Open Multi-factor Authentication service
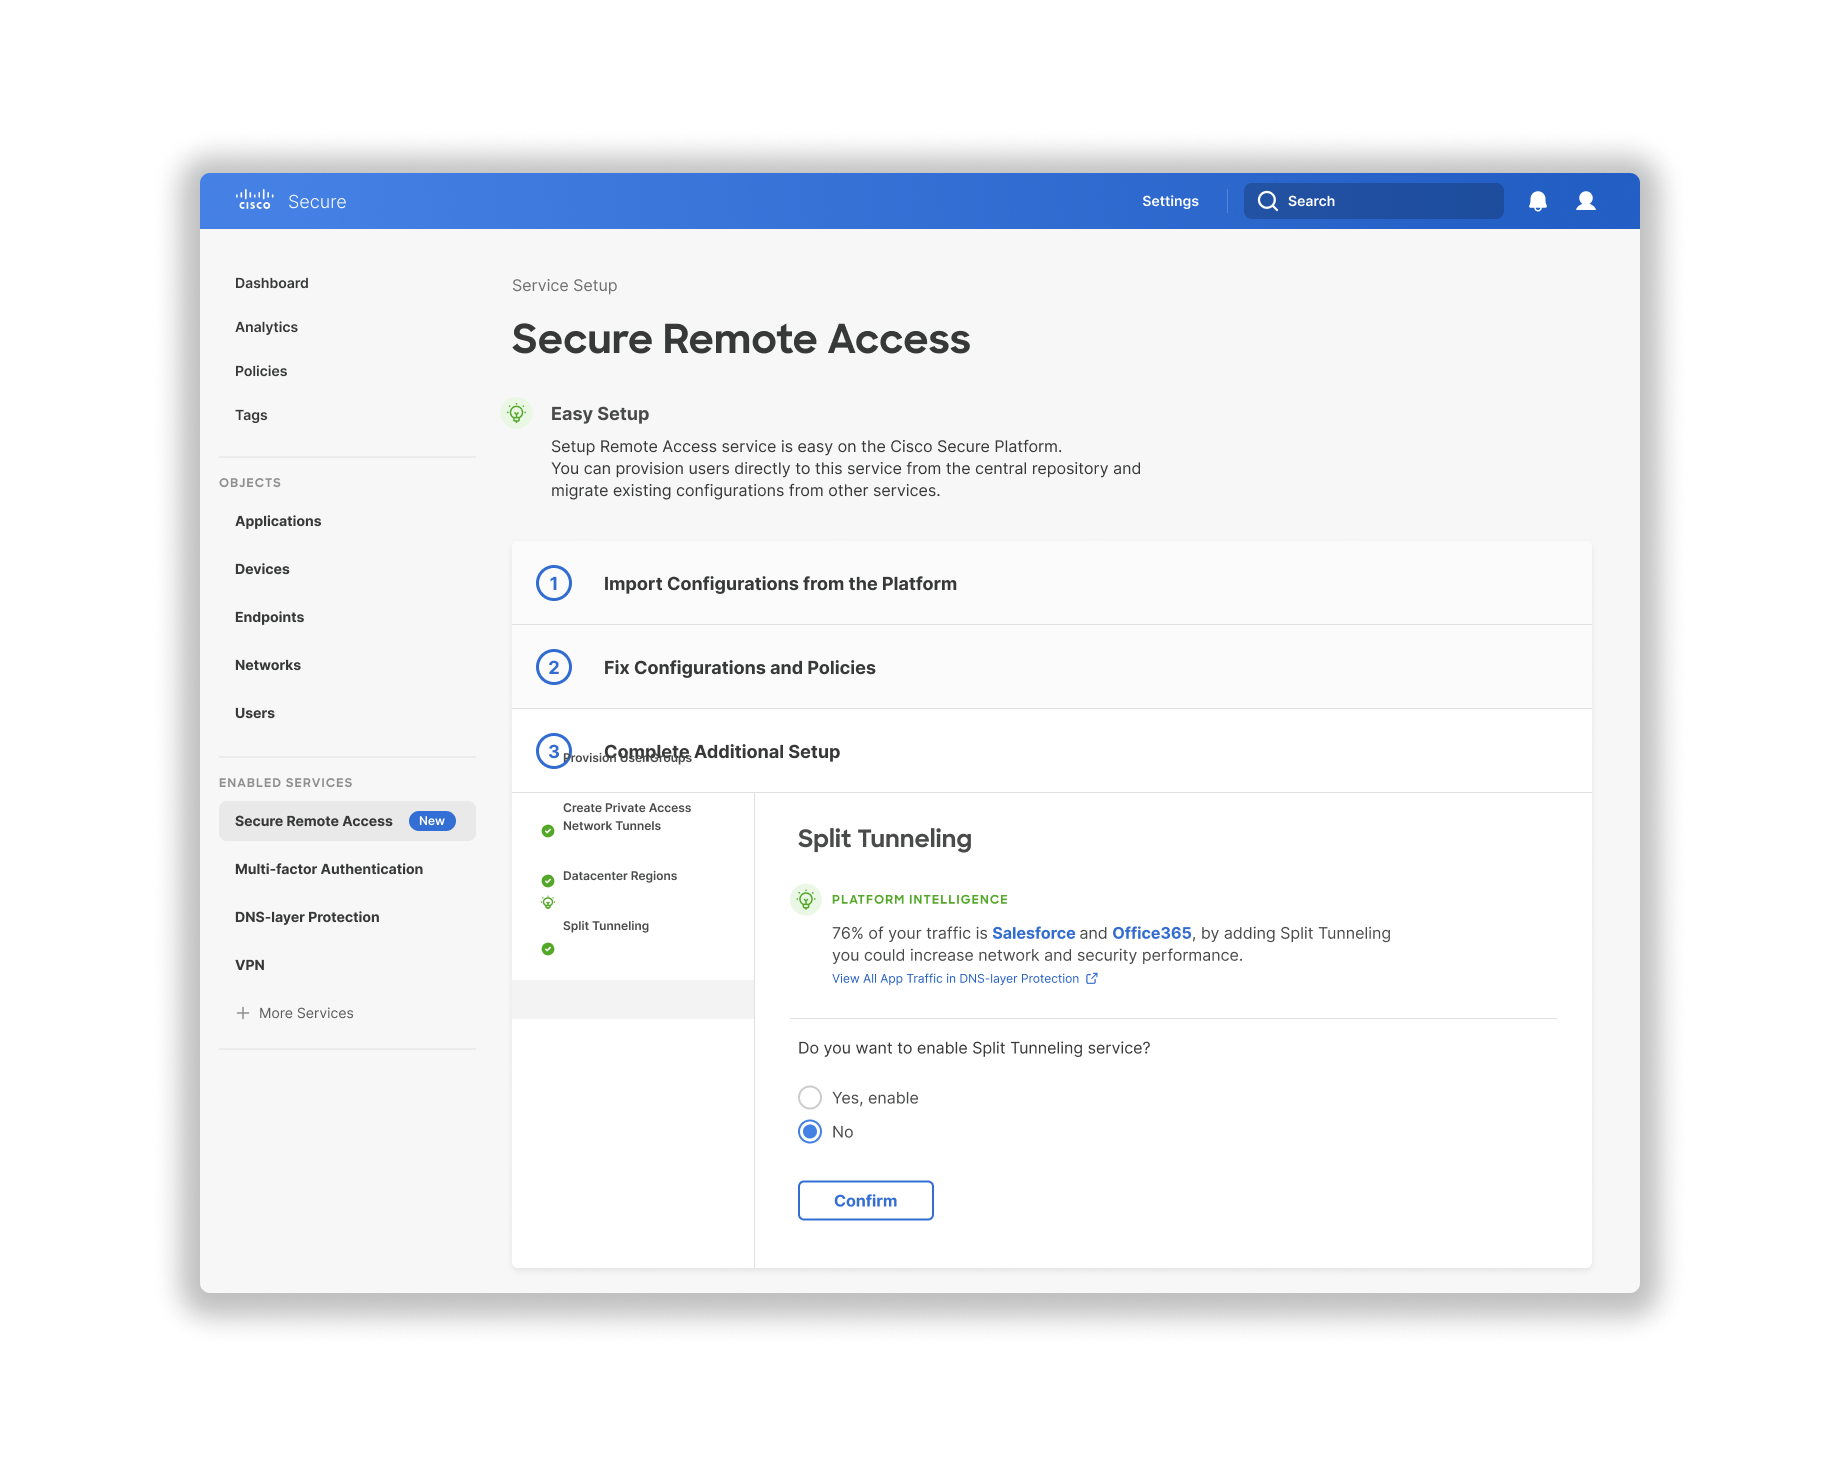This screenshot has width=1840, height=1466. pos(329,869)
